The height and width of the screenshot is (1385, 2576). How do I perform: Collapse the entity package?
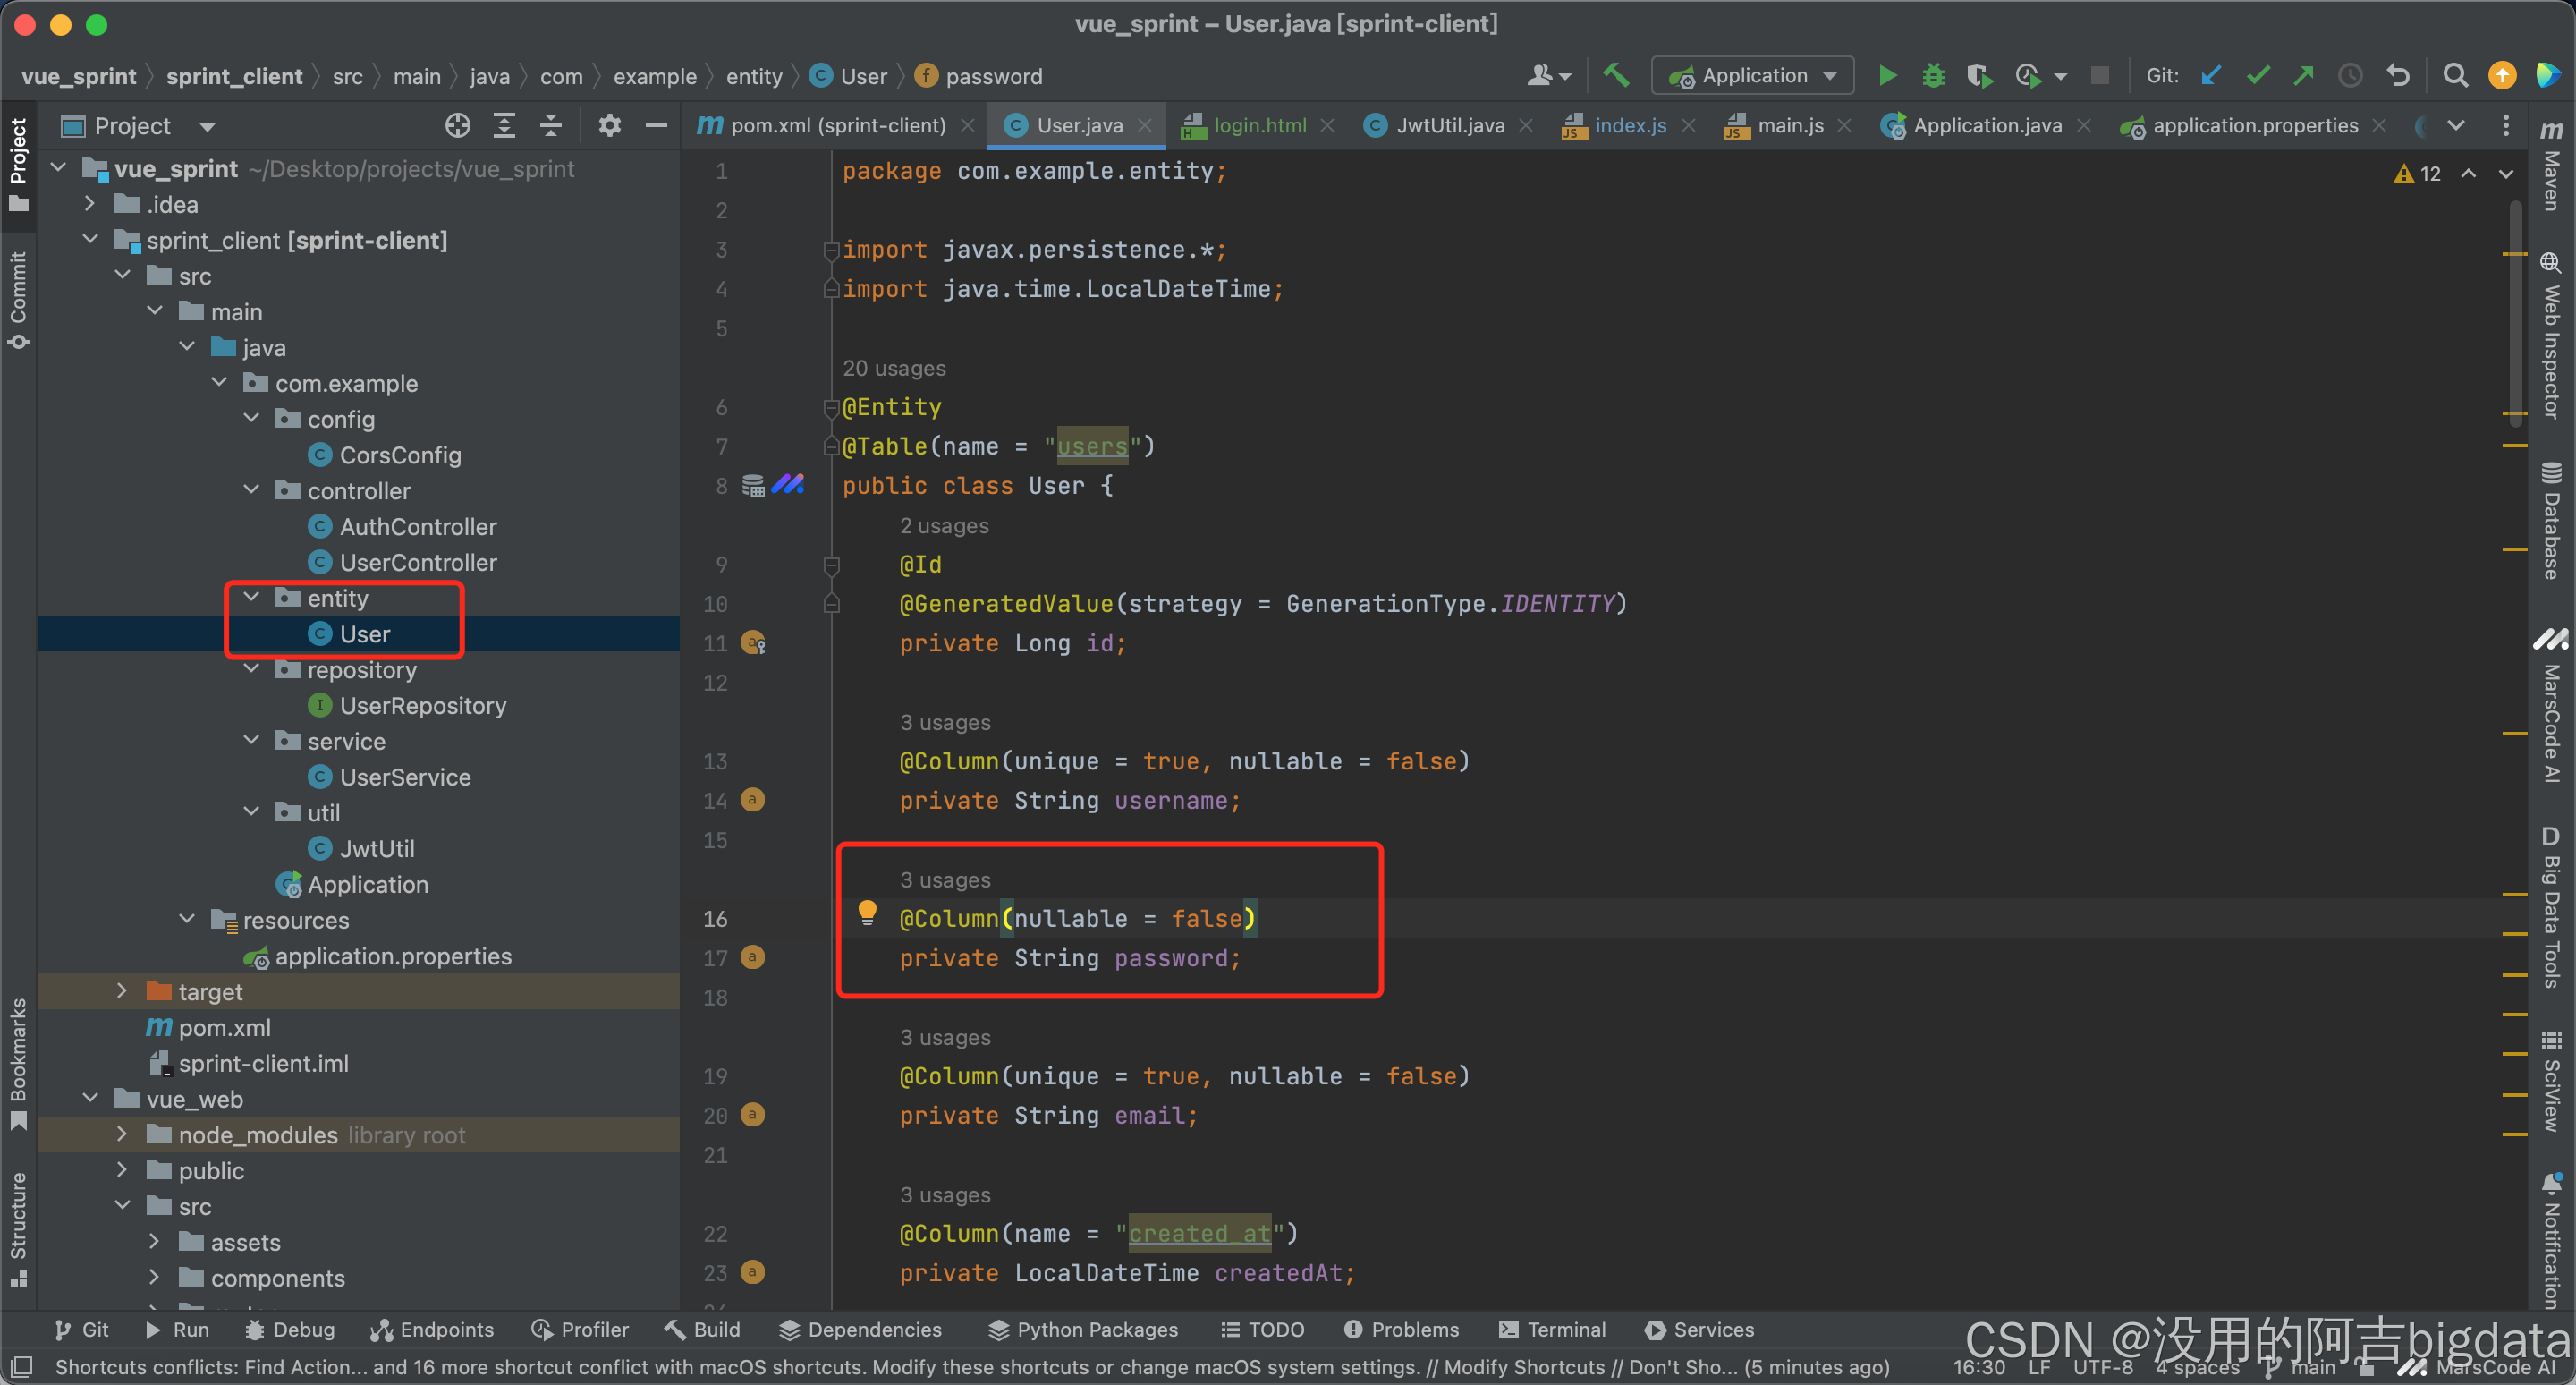[252, 598]
